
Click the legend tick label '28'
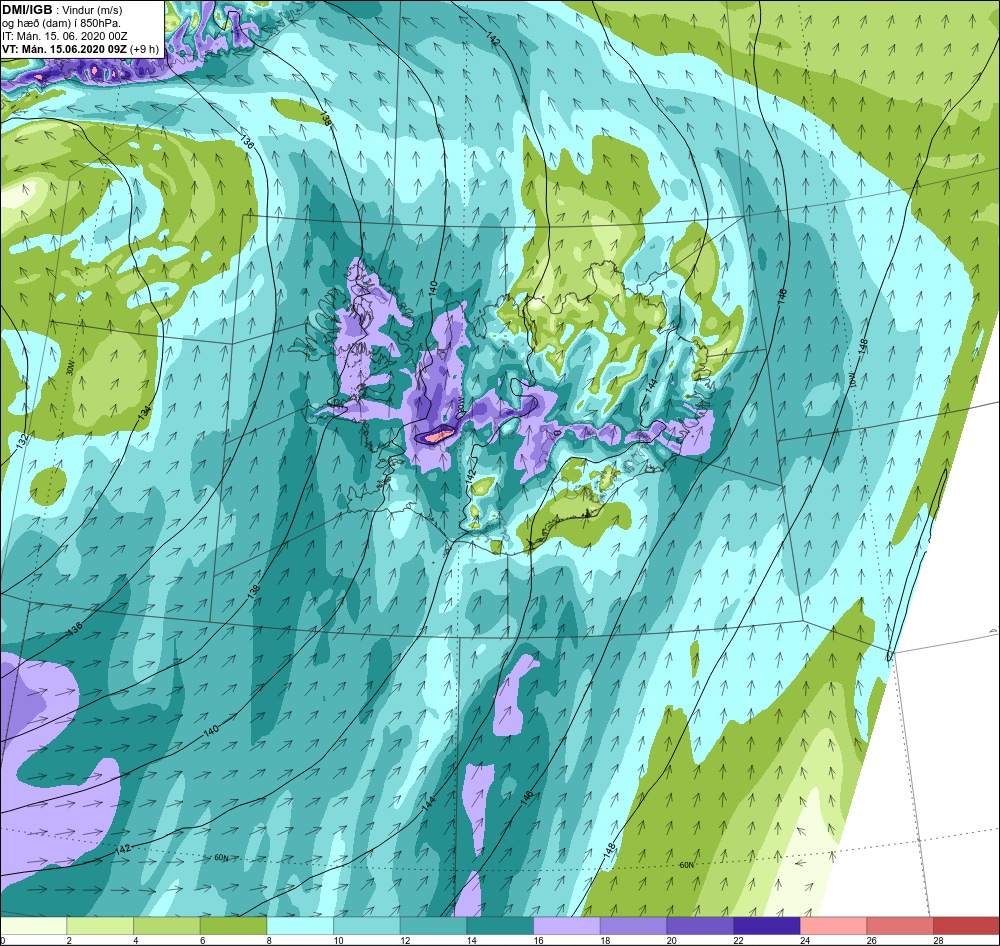[938, 940]
